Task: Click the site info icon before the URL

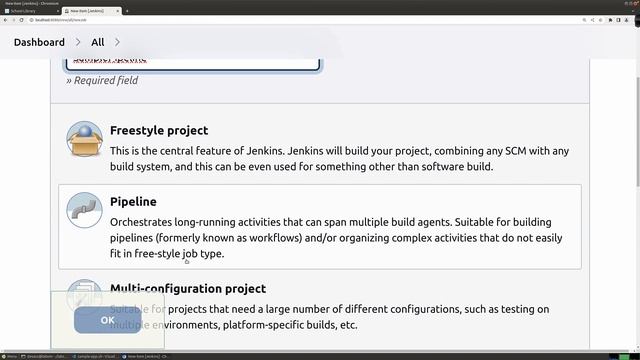Action: click(31, 20)
